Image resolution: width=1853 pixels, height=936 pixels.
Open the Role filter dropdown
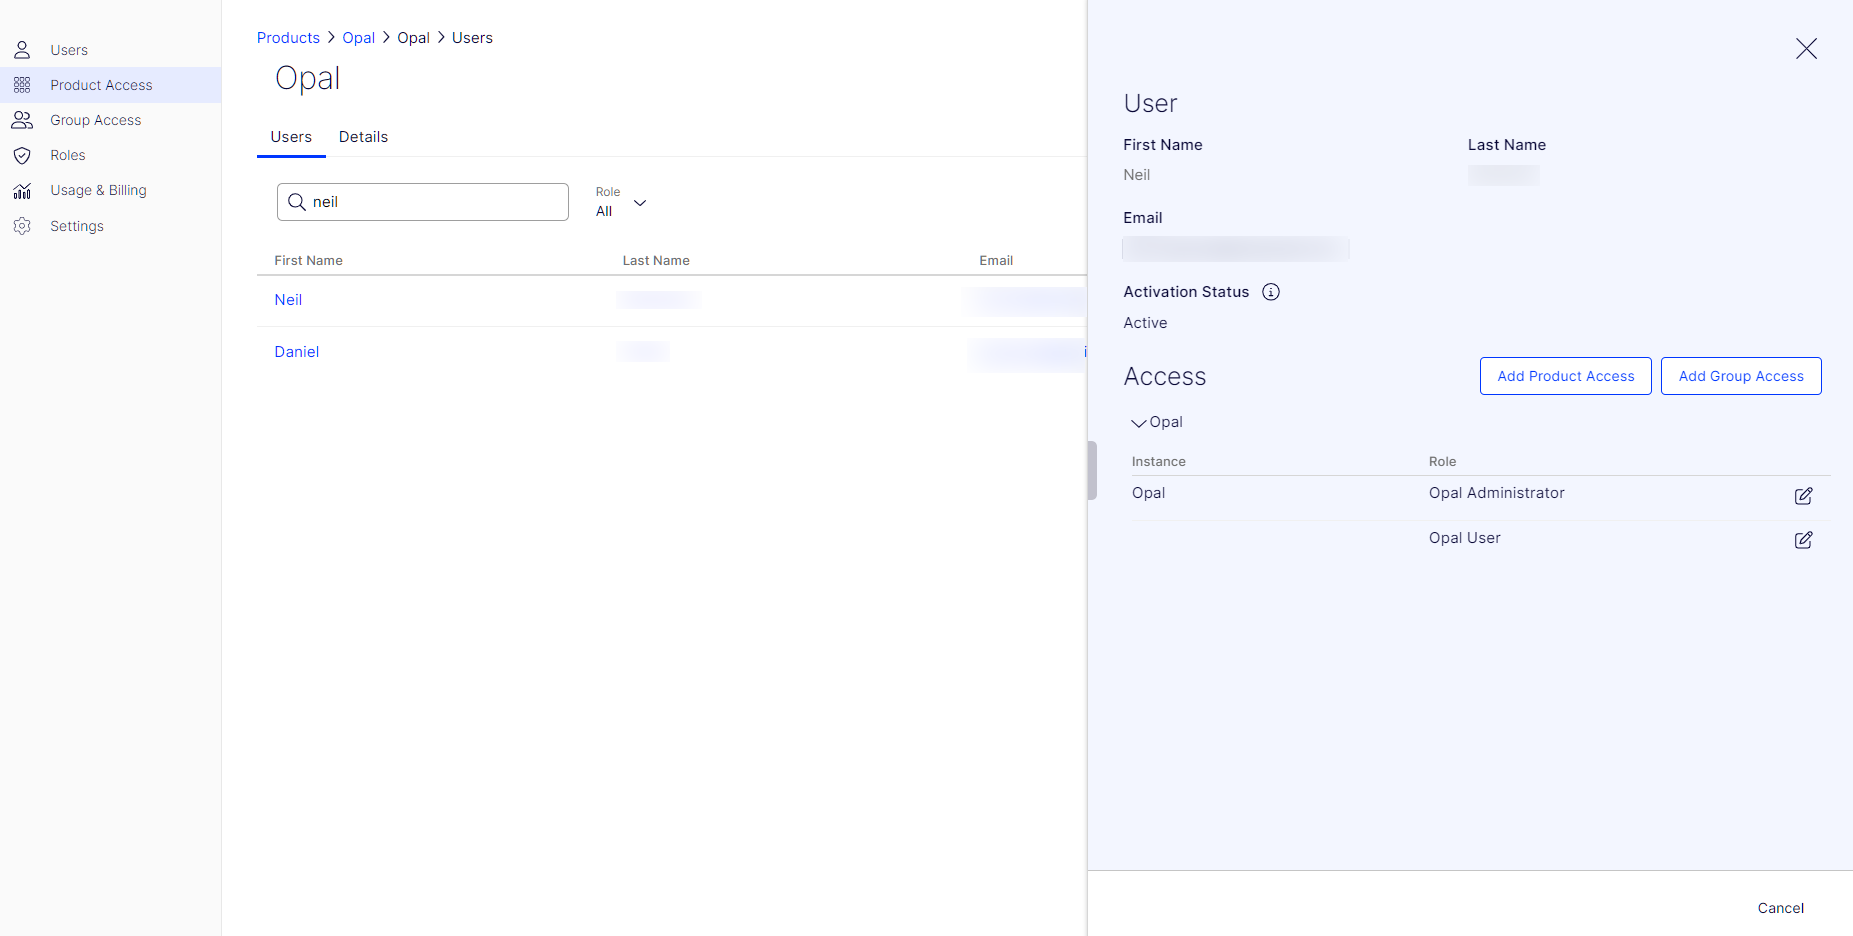622,202
